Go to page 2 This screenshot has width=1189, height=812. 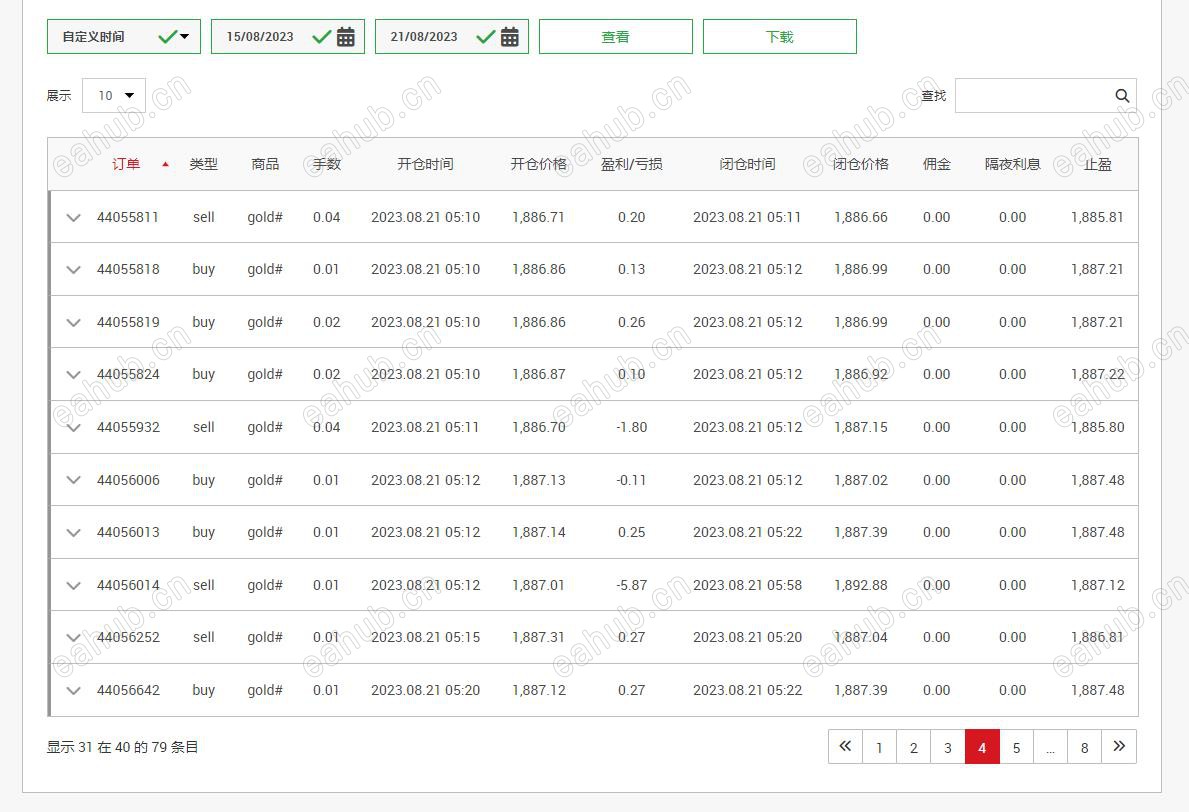(x=914, y=747)
